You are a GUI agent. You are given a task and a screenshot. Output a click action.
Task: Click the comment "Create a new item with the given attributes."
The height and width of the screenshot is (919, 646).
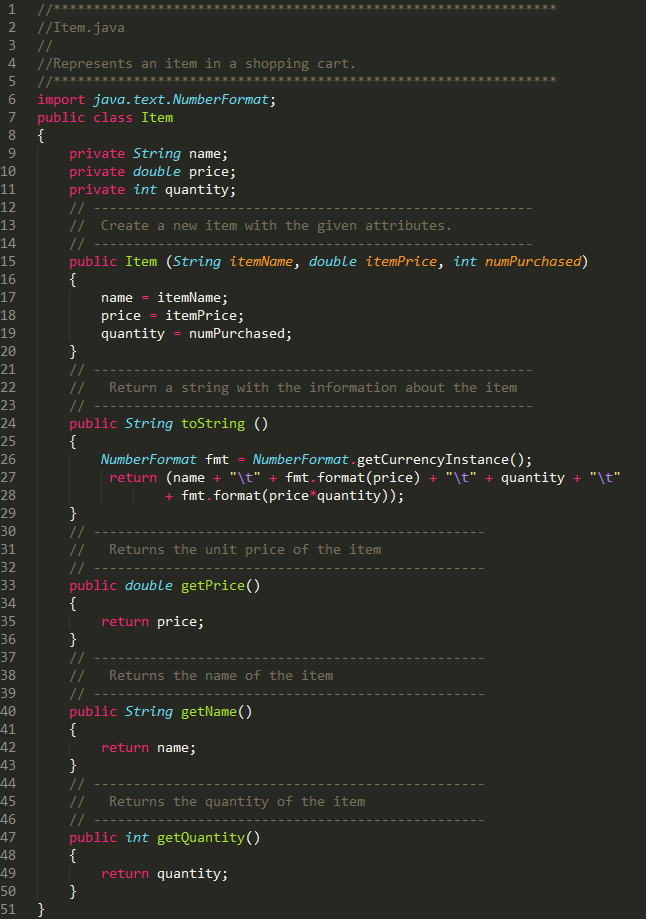pos(276,226)
